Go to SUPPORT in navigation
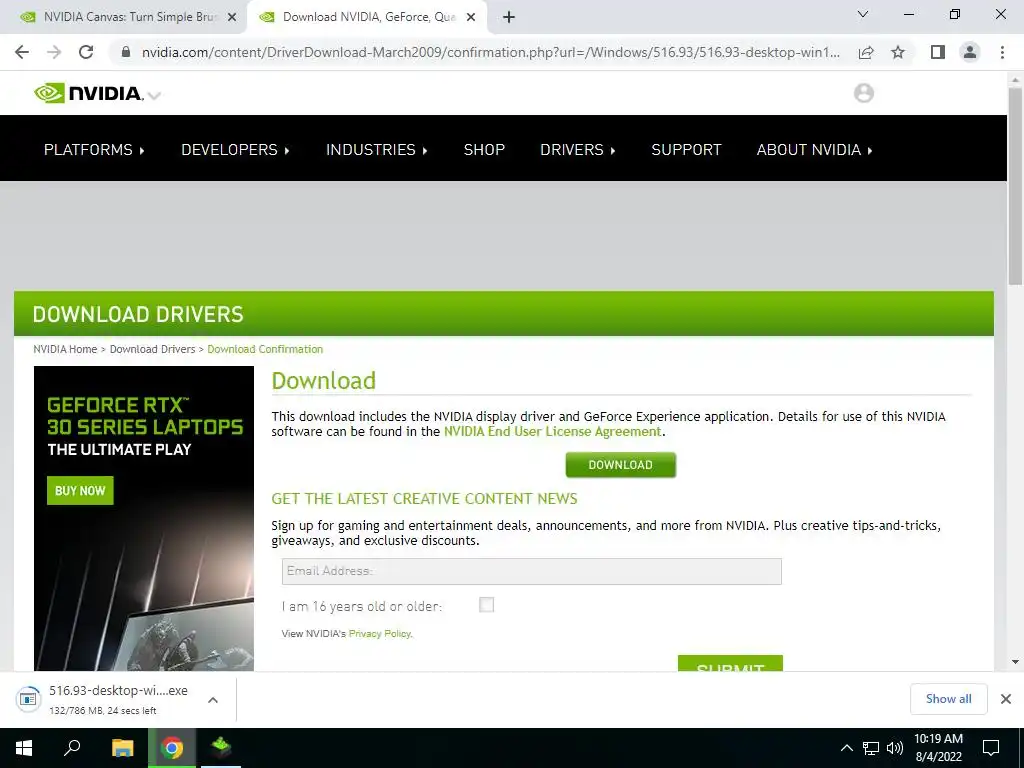This screenshot has height=768, width=1024. [686, 150]
